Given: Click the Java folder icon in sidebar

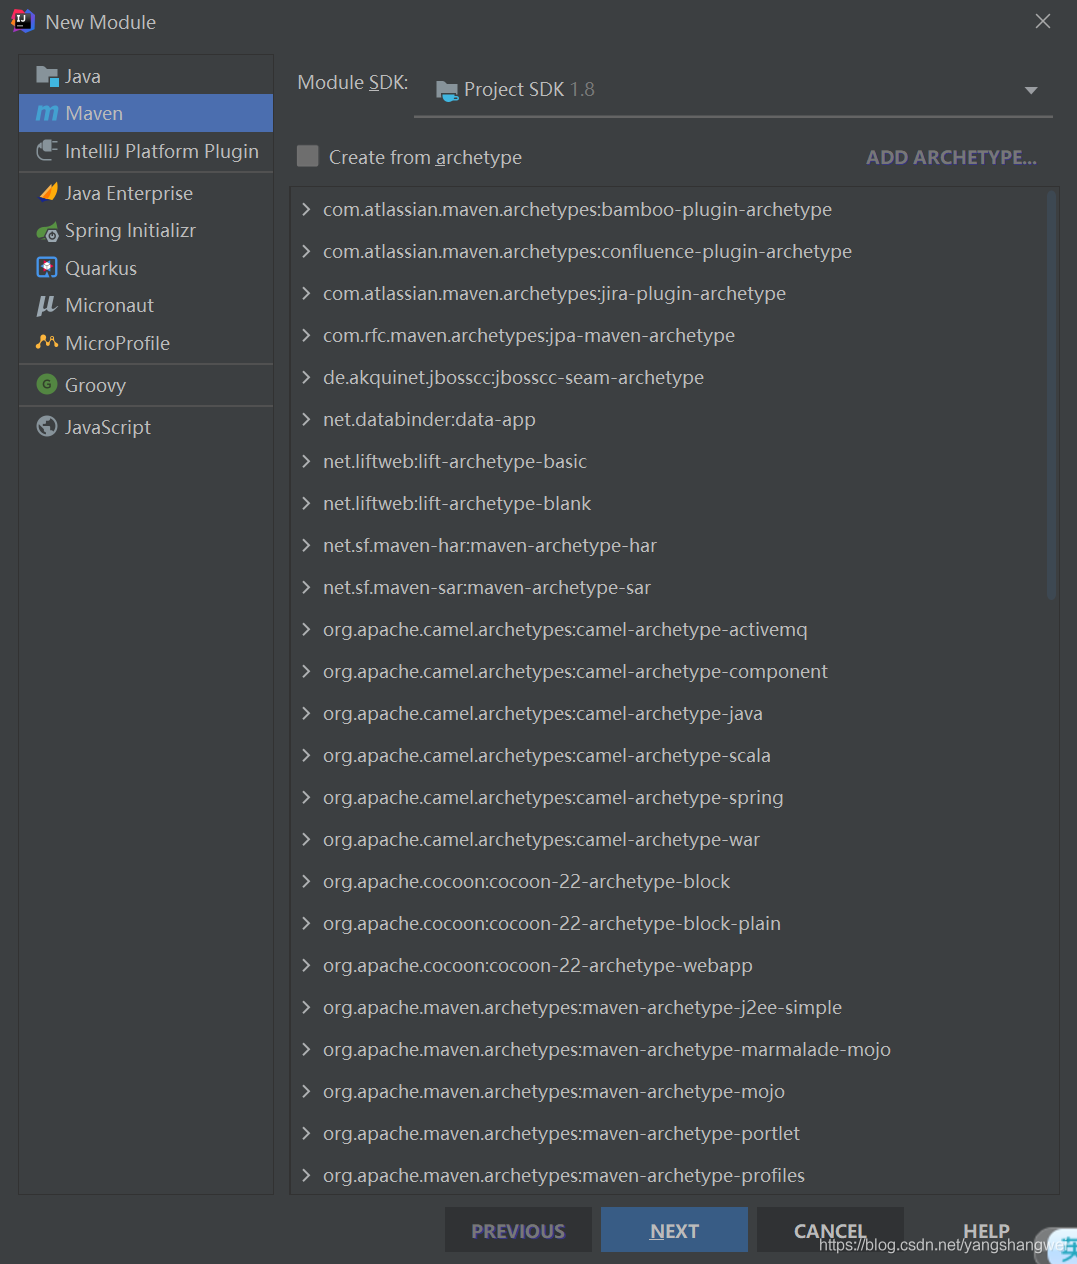Looking at the screenshot, I should pyautogui.click(x=47, y=76).
